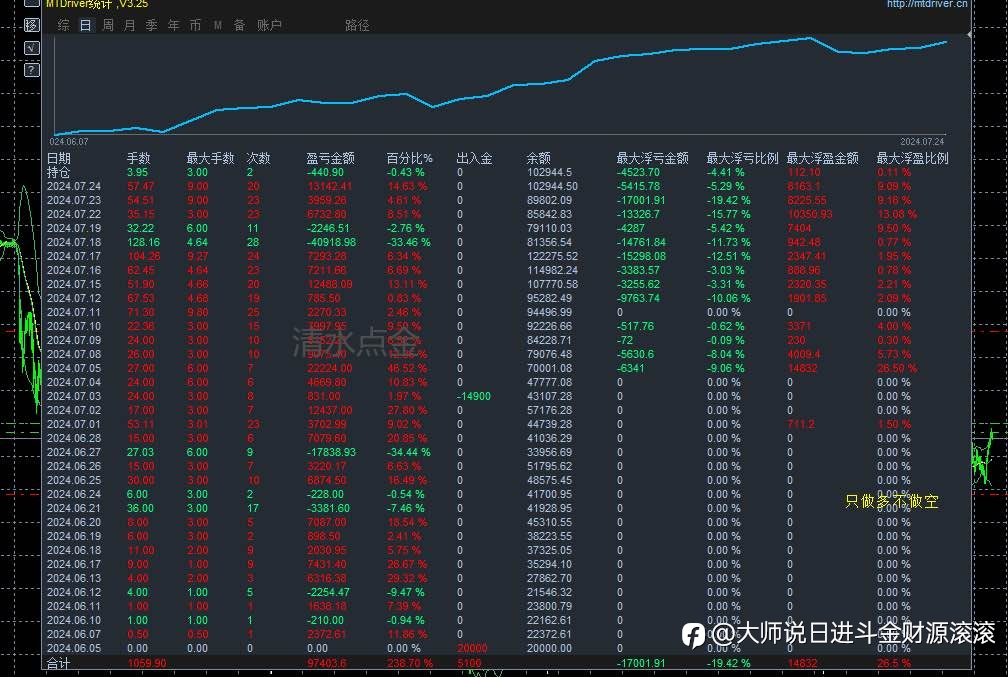Click the 10350.93 max floating profit cell
Viewport: 1008px width, 677px height.
click(x=810, y=214)
